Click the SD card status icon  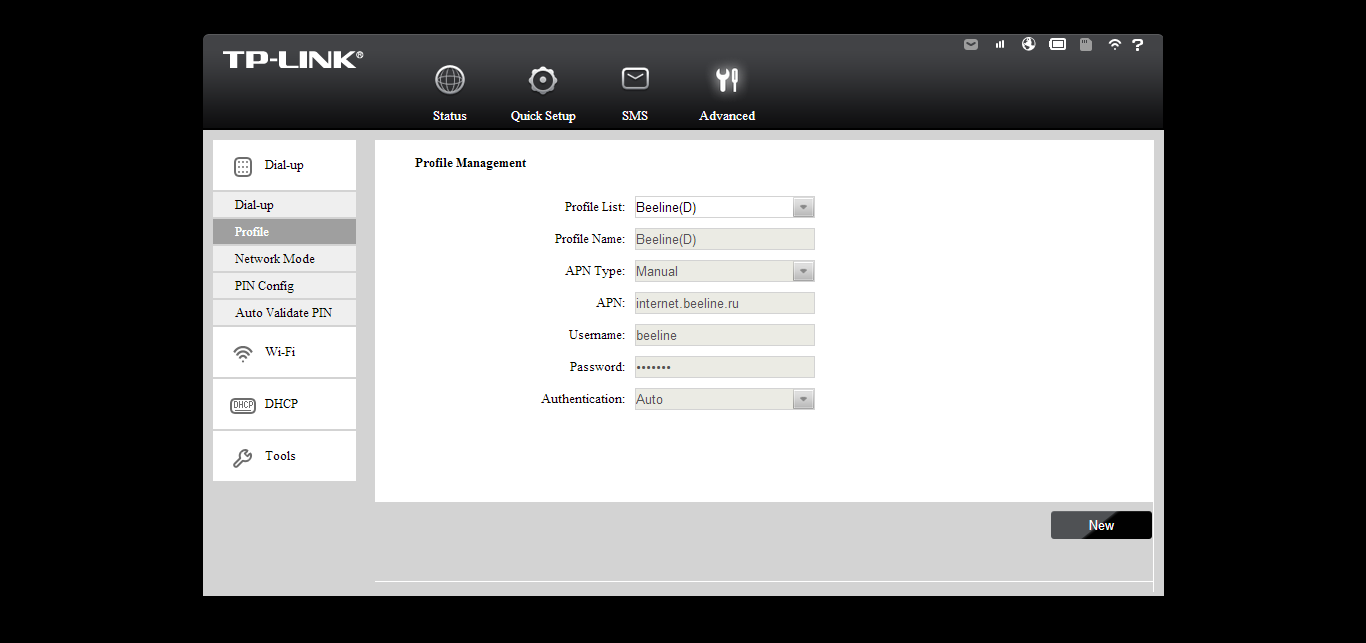click(1086, 45)
